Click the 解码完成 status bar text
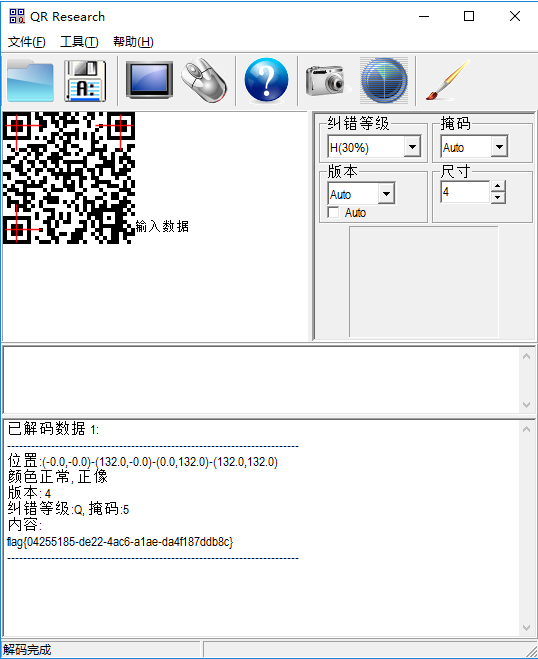This screenshot has width=538, height=659. [x=27, y=650]
